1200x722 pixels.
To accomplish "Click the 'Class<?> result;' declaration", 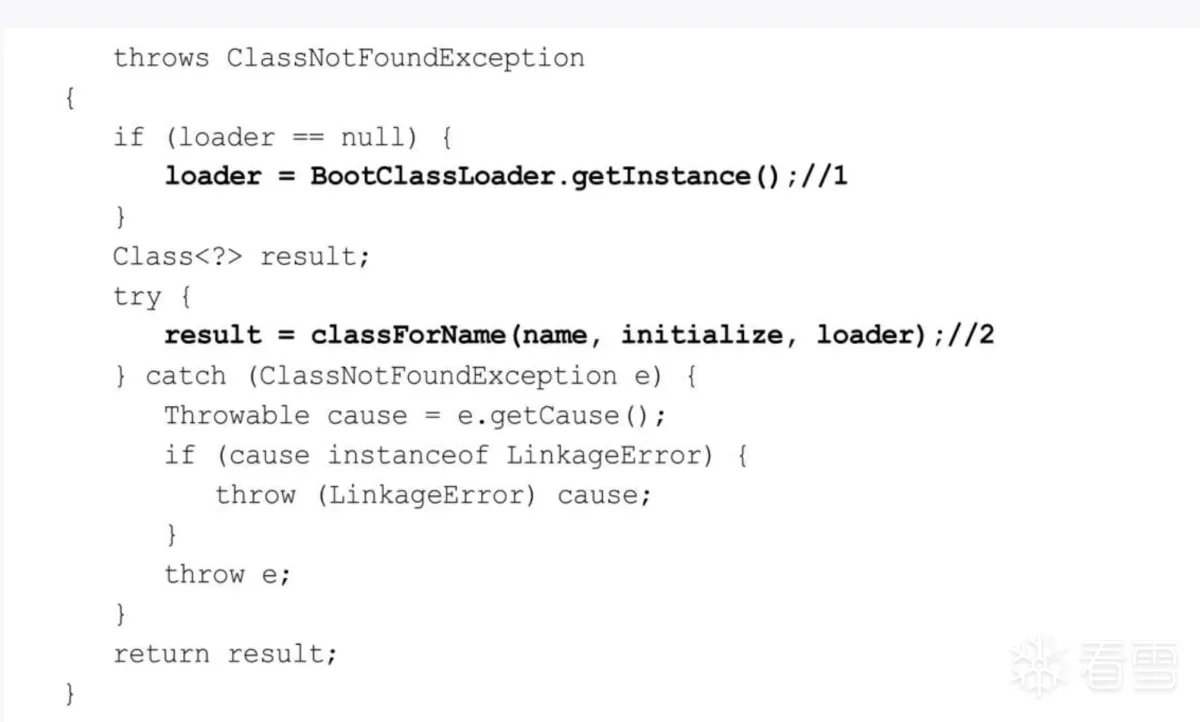I will pos(241,256).
